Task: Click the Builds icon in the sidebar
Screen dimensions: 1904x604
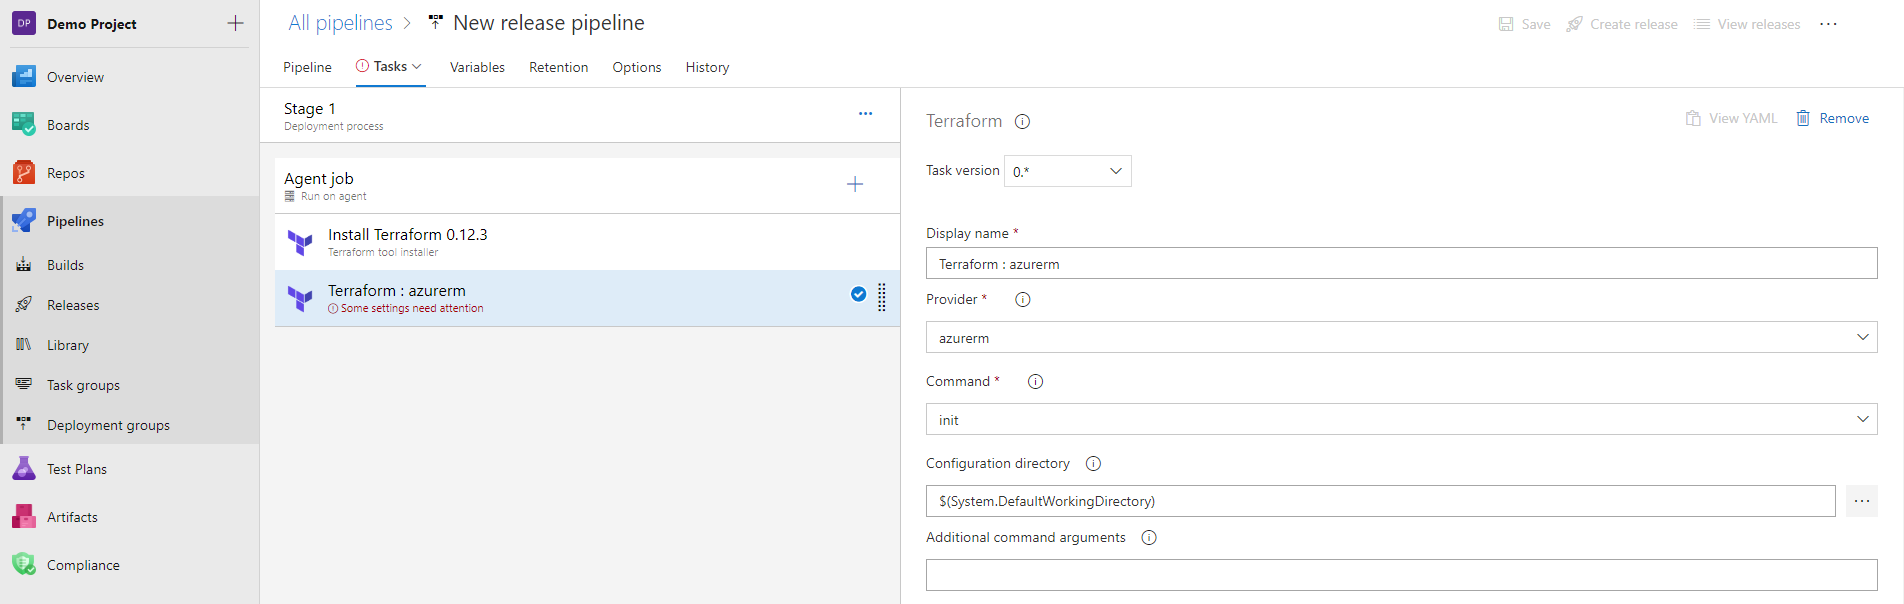Action: [24, 265]
